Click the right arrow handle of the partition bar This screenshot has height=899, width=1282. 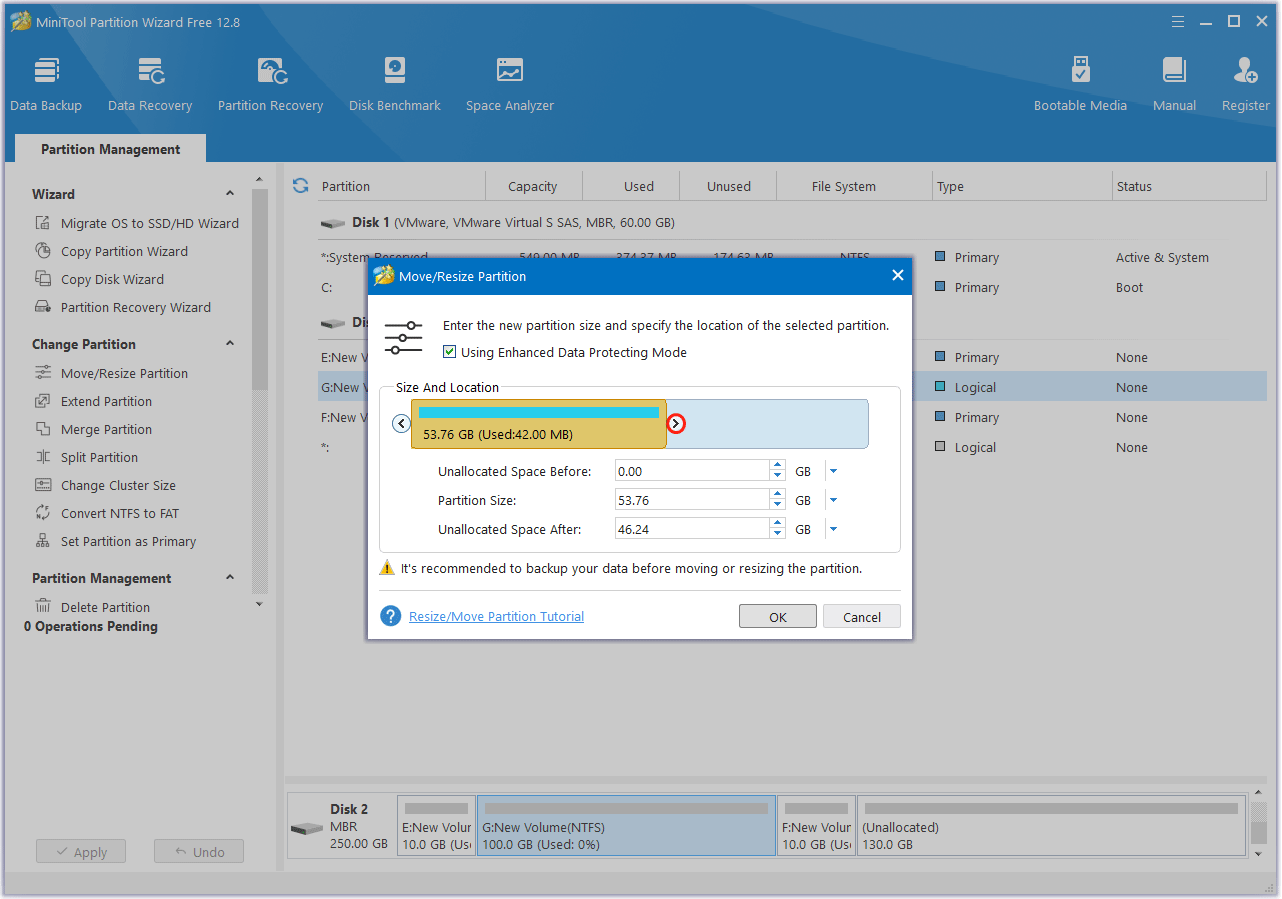click(x=676, y=424)
